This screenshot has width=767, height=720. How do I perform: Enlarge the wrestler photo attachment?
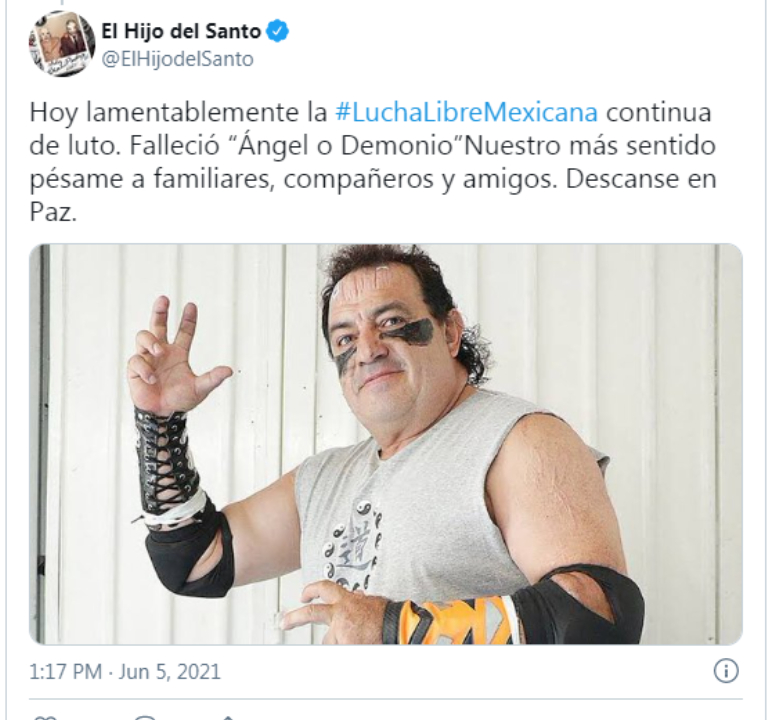click(386, 444)
